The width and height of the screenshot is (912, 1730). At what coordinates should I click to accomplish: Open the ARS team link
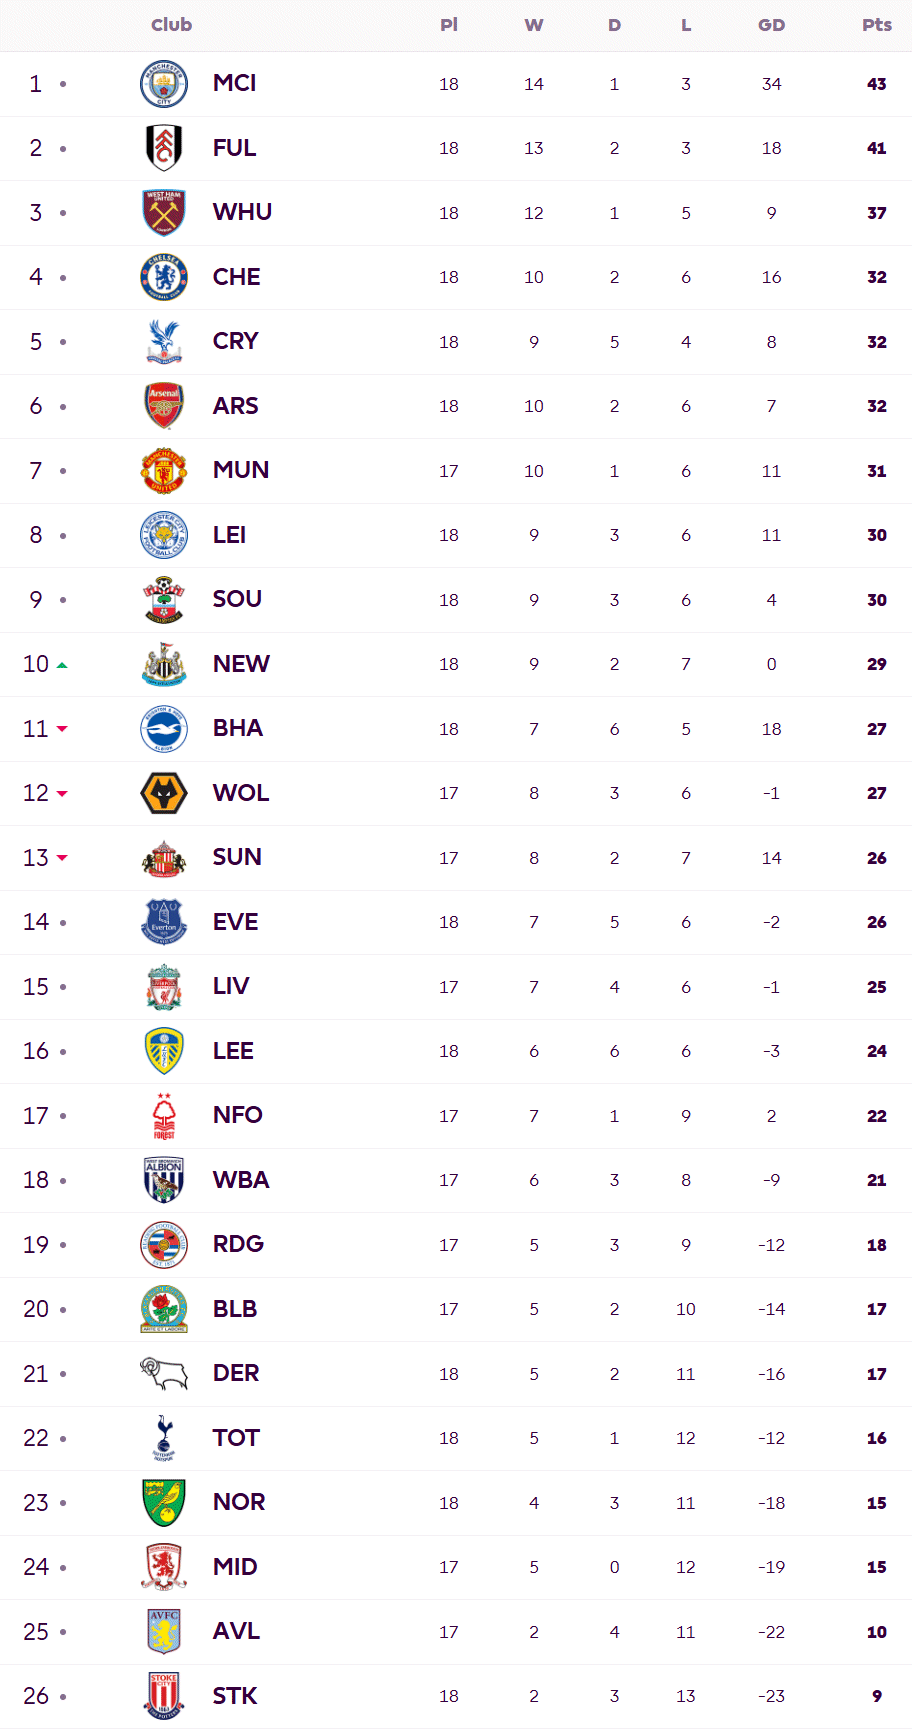[235, 406]
